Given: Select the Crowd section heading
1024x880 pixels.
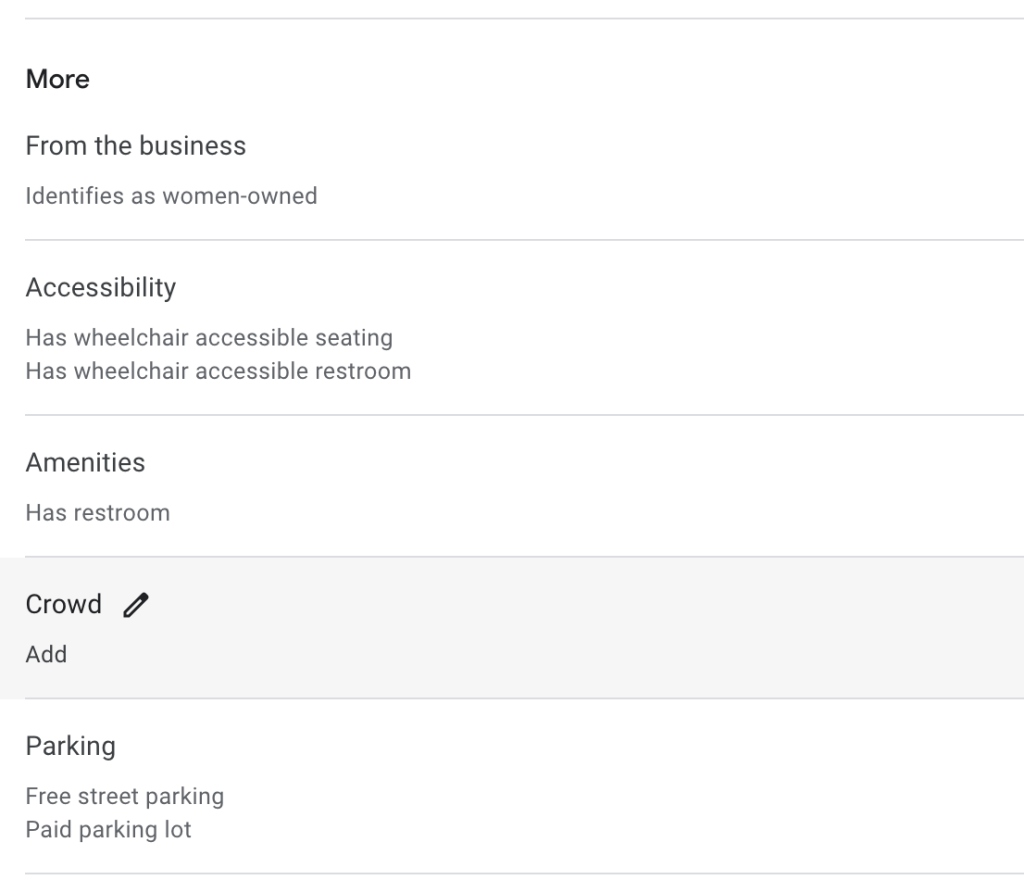Looking at the screenshot, I should coord(63,604).
